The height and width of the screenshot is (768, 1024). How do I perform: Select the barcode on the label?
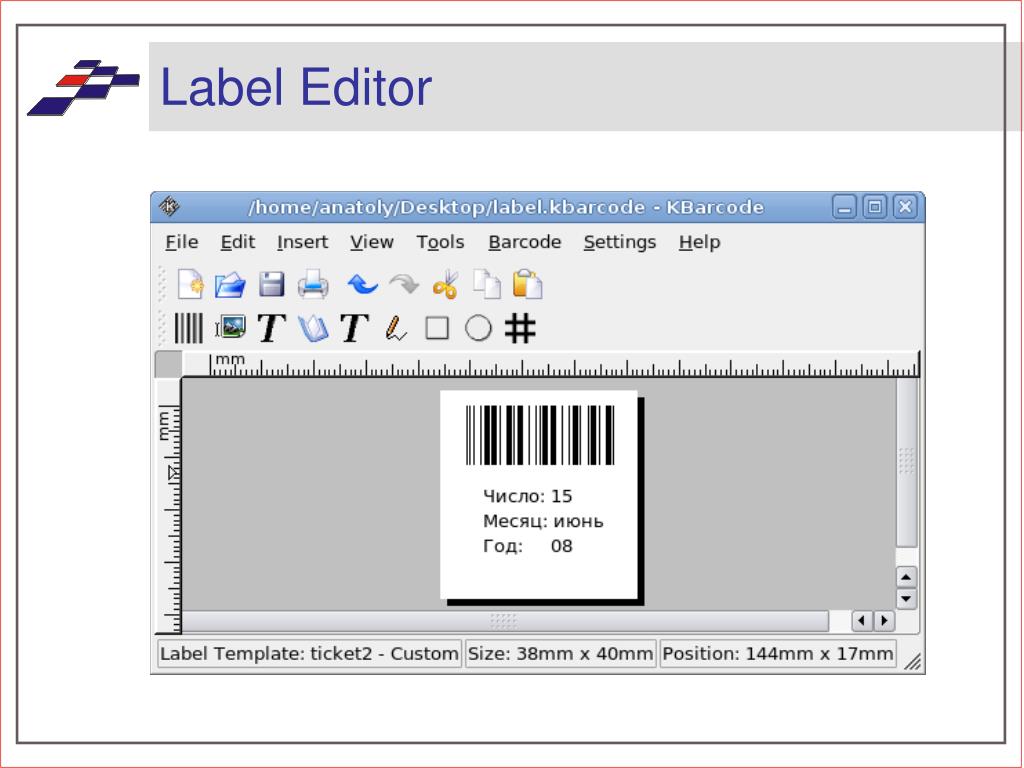pos(540,435)
